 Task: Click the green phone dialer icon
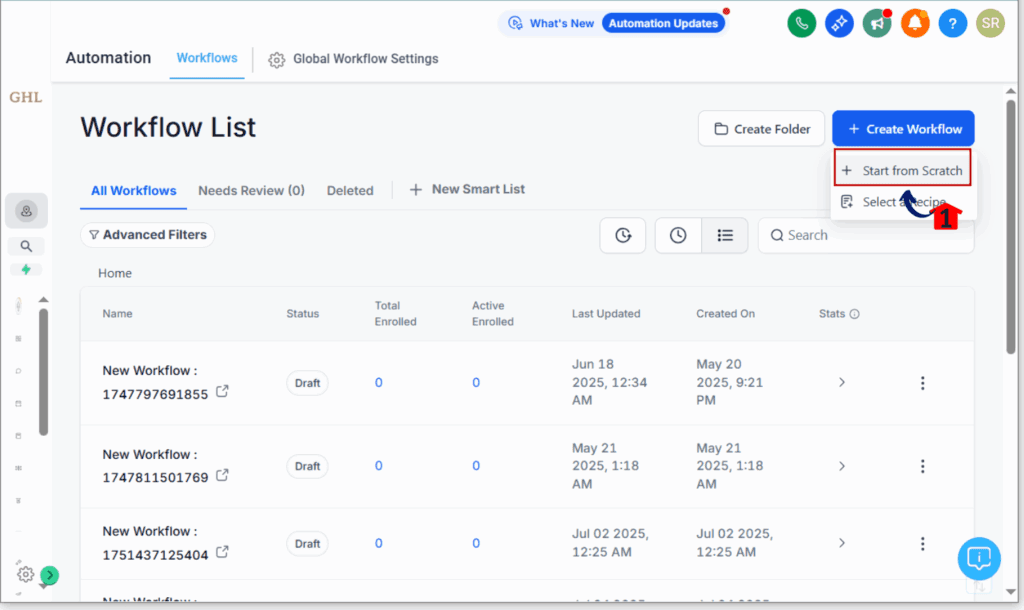click(x=801, y=24)
